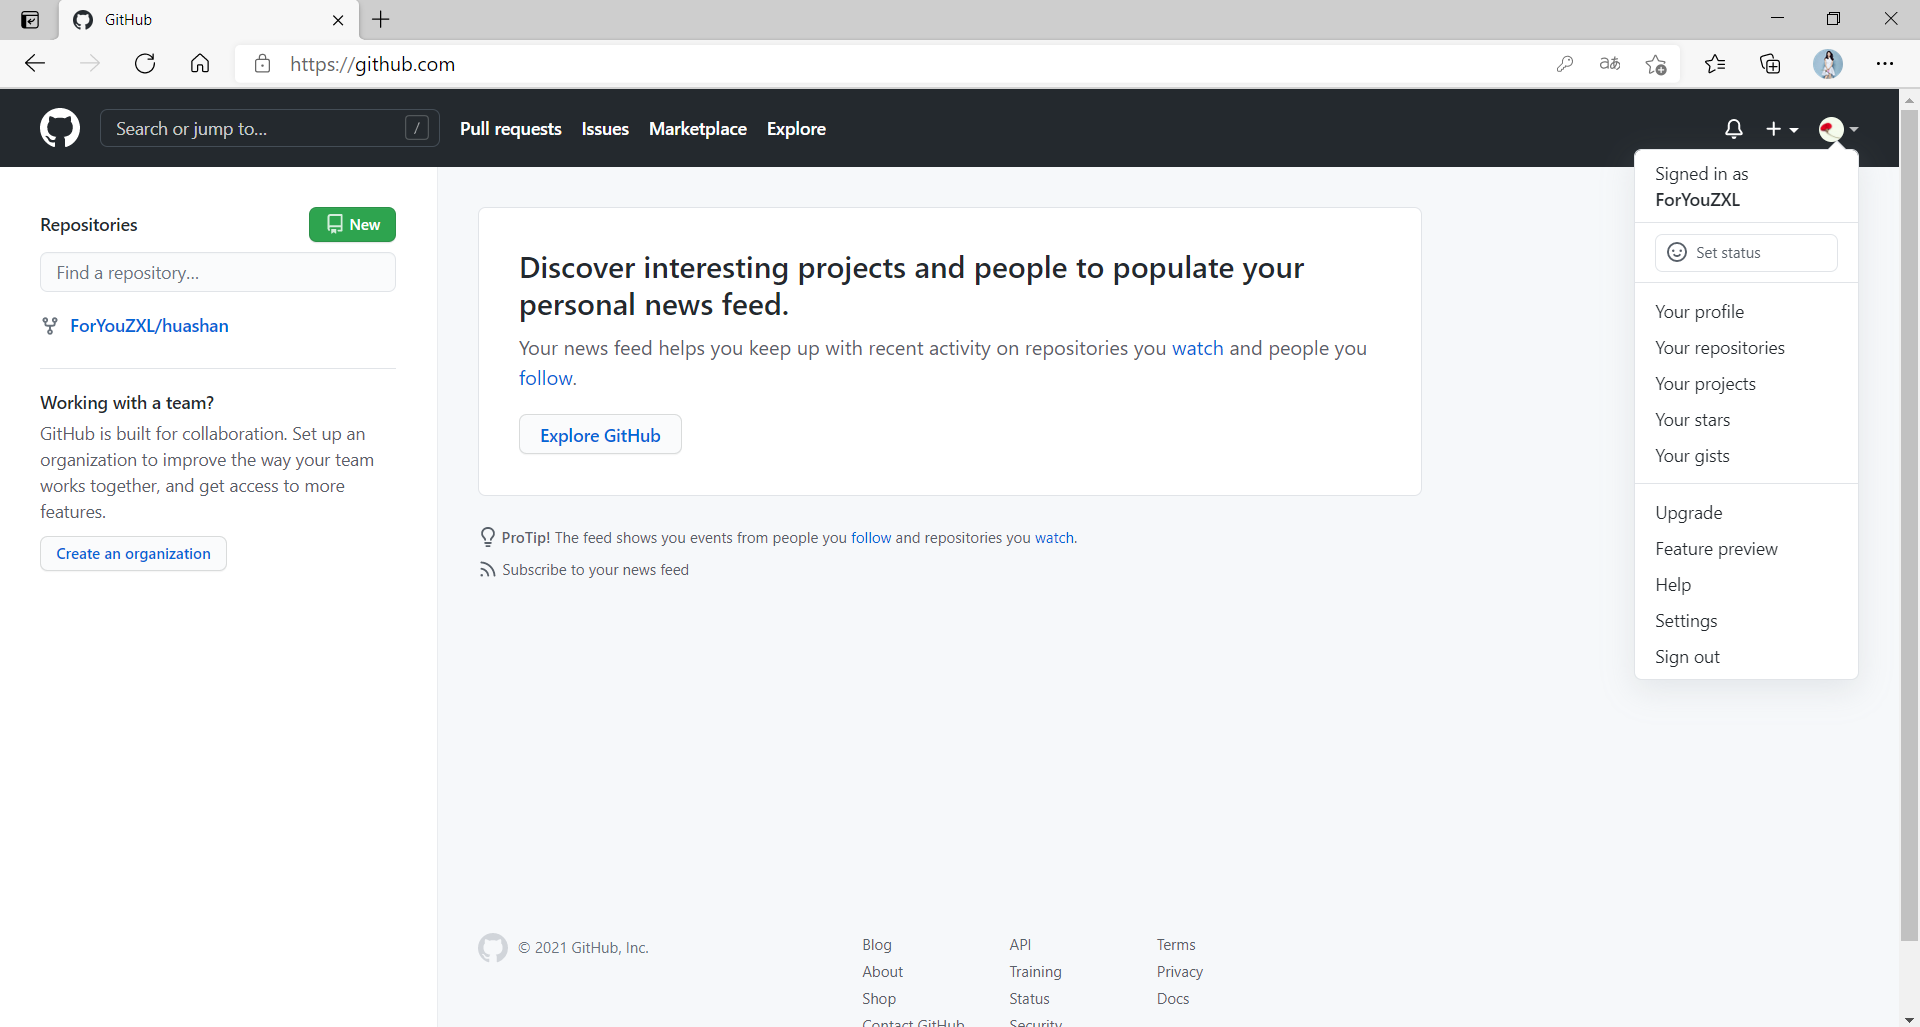Open Issues in top navigation
The image size is (1920, 1027).
click(605, 129)
